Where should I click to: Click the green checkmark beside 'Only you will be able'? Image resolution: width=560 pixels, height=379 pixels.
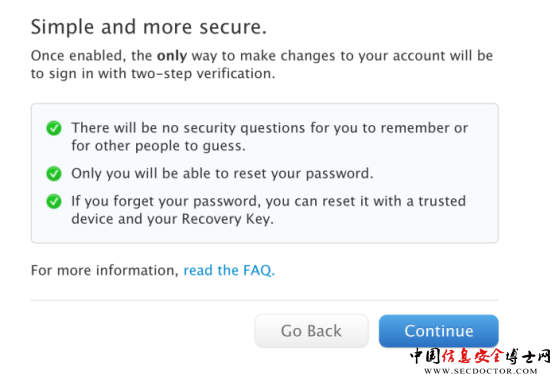pos(54,174)
